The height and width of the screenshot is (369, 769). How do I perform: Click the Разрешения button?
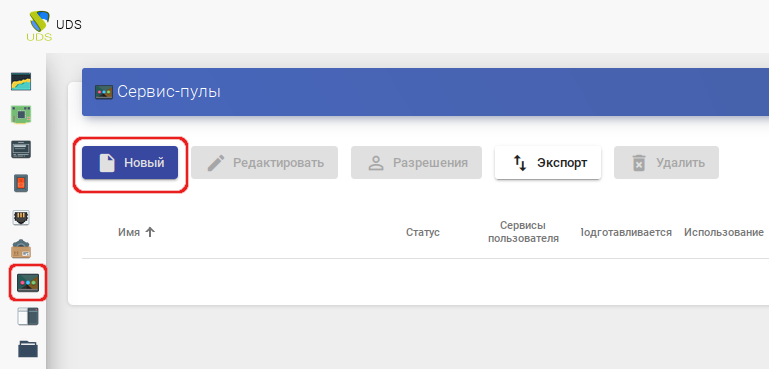point(416,162)
